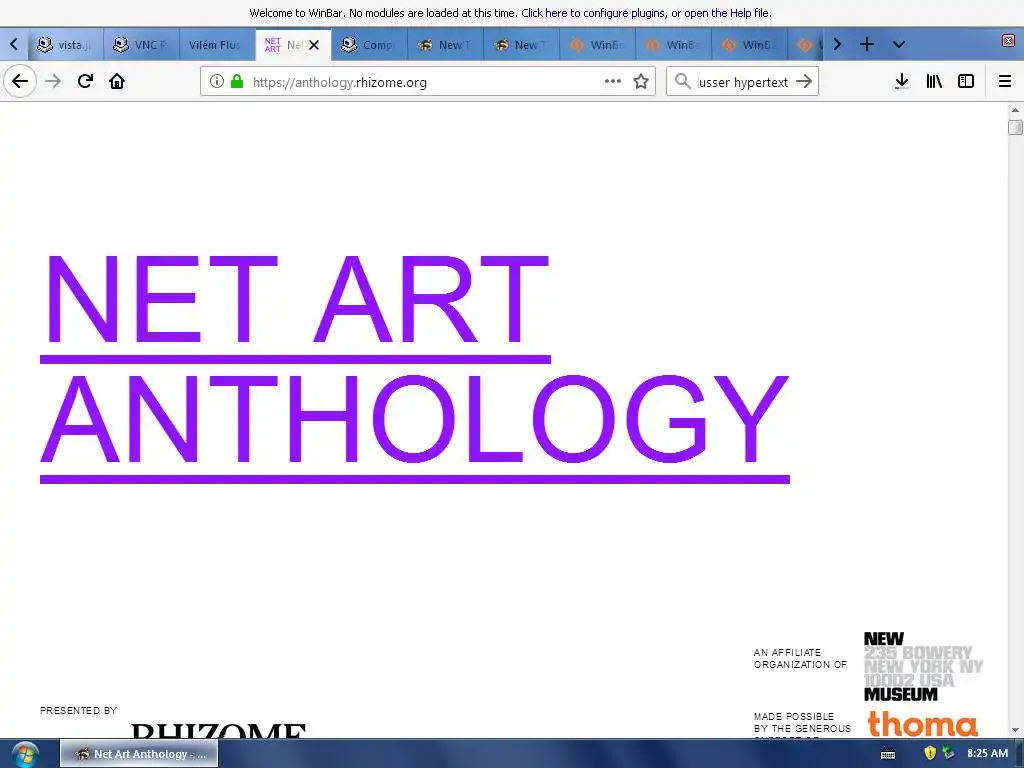The height and width of the screenshot is (768, 1024).
Task: Close the browser window red button
Action: click(1008, 40)
